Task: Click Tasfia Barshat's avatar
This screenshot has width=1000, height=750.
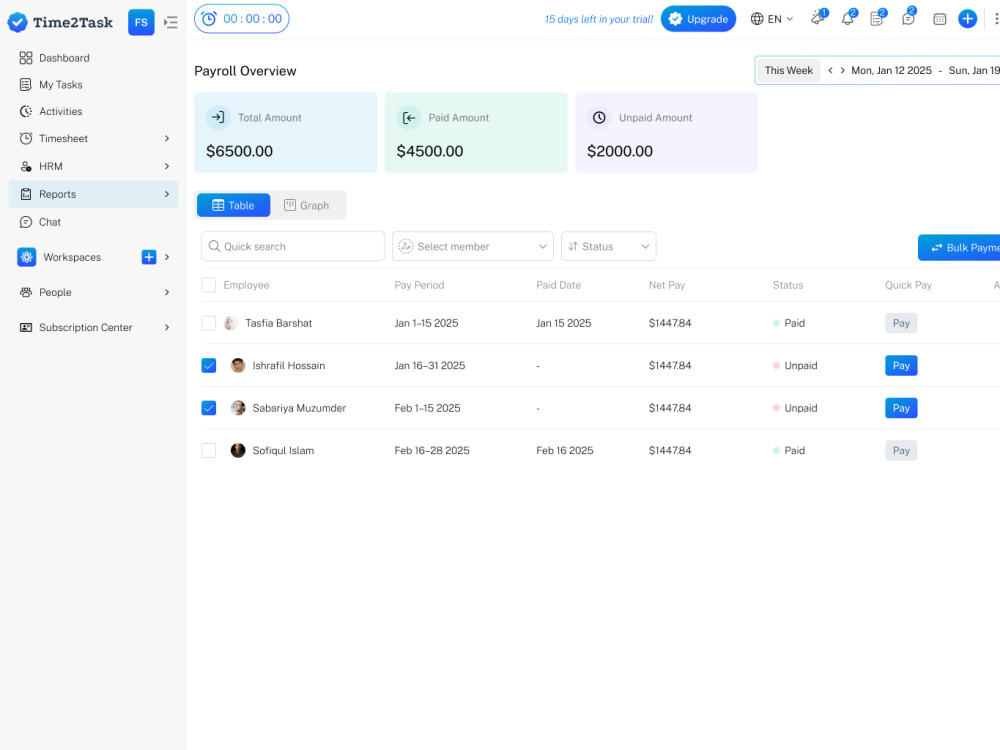Action: pyautogui.click(x=230, y=323)
